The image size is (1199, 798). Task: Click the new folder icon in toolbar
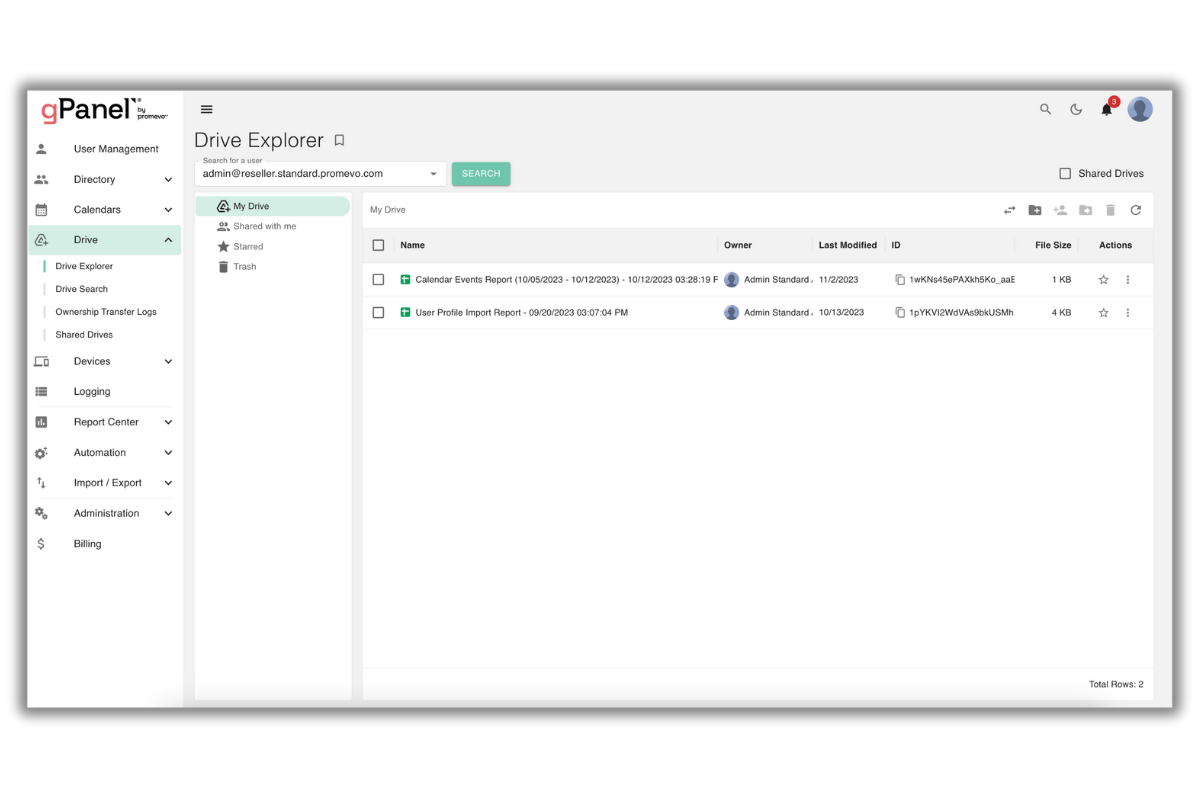(1035, 210)
